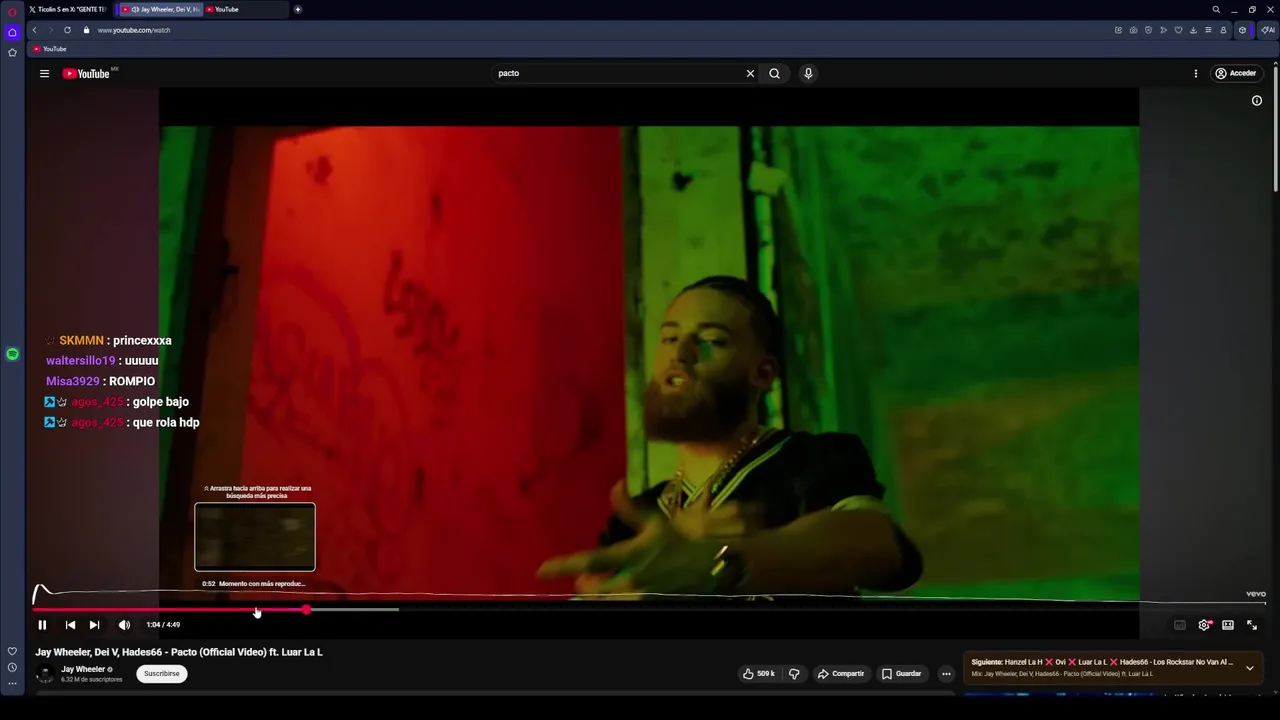This screenshot has height=720, width=1280.
Task: Switch to the Ticolin S en X tab
Action: coord(67,9)
